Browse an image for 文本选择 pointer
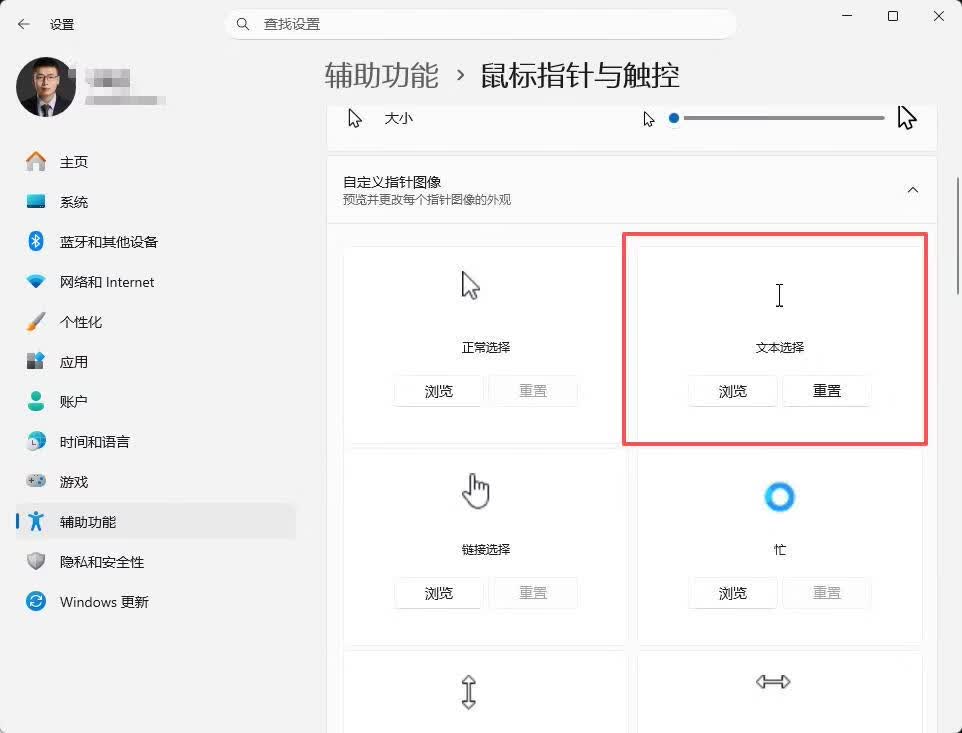This screenshot has height=733, width=962. tap(733, 391)
